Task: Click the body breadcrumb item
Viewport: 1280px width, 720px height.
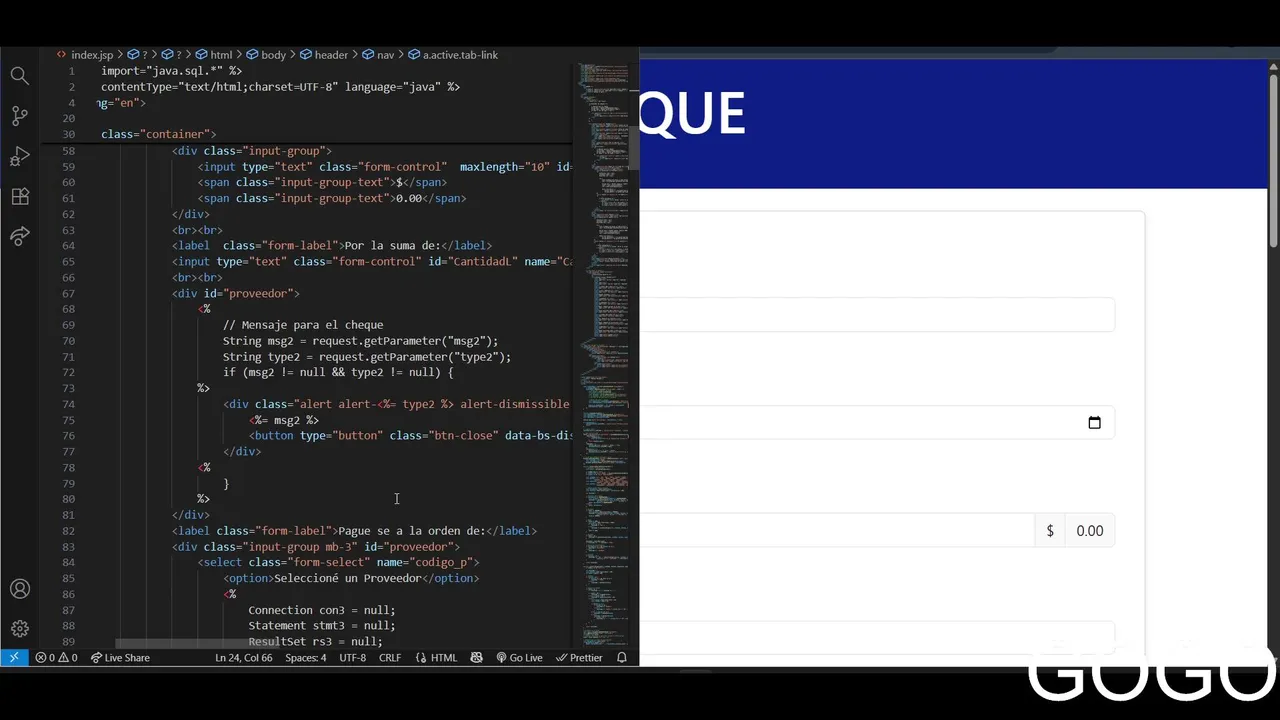Action: coord(266,55)
